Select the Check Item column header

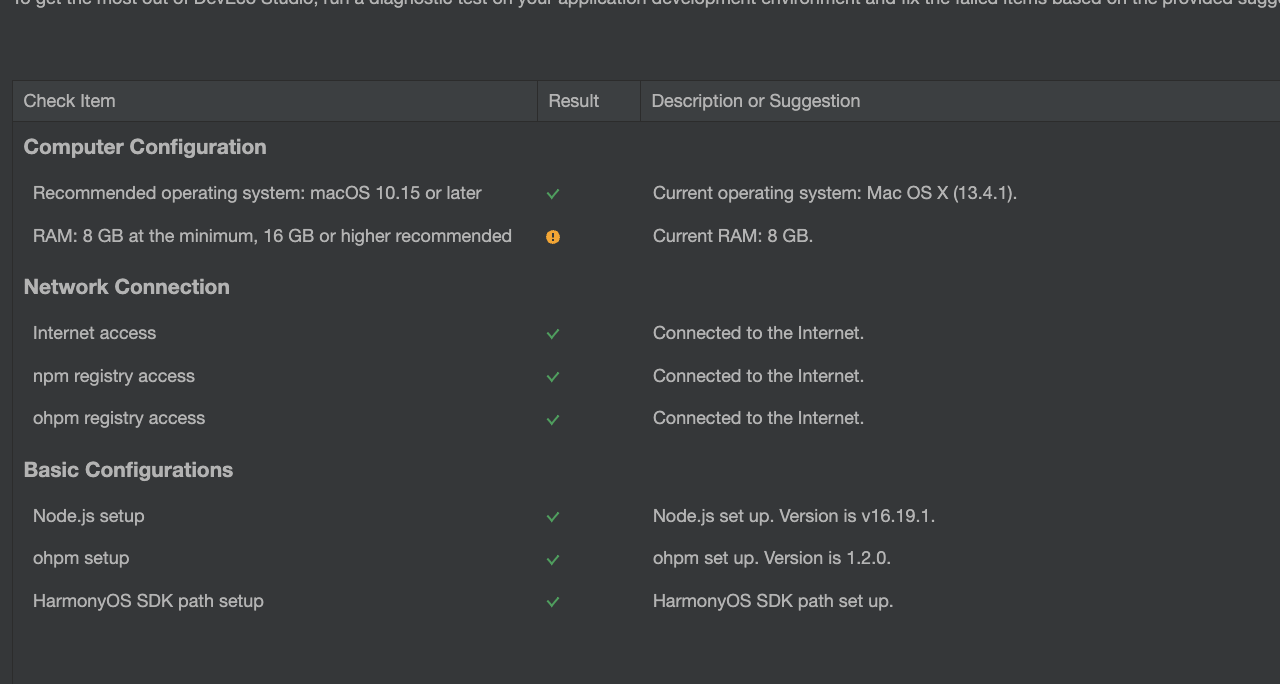click(275, 101)
